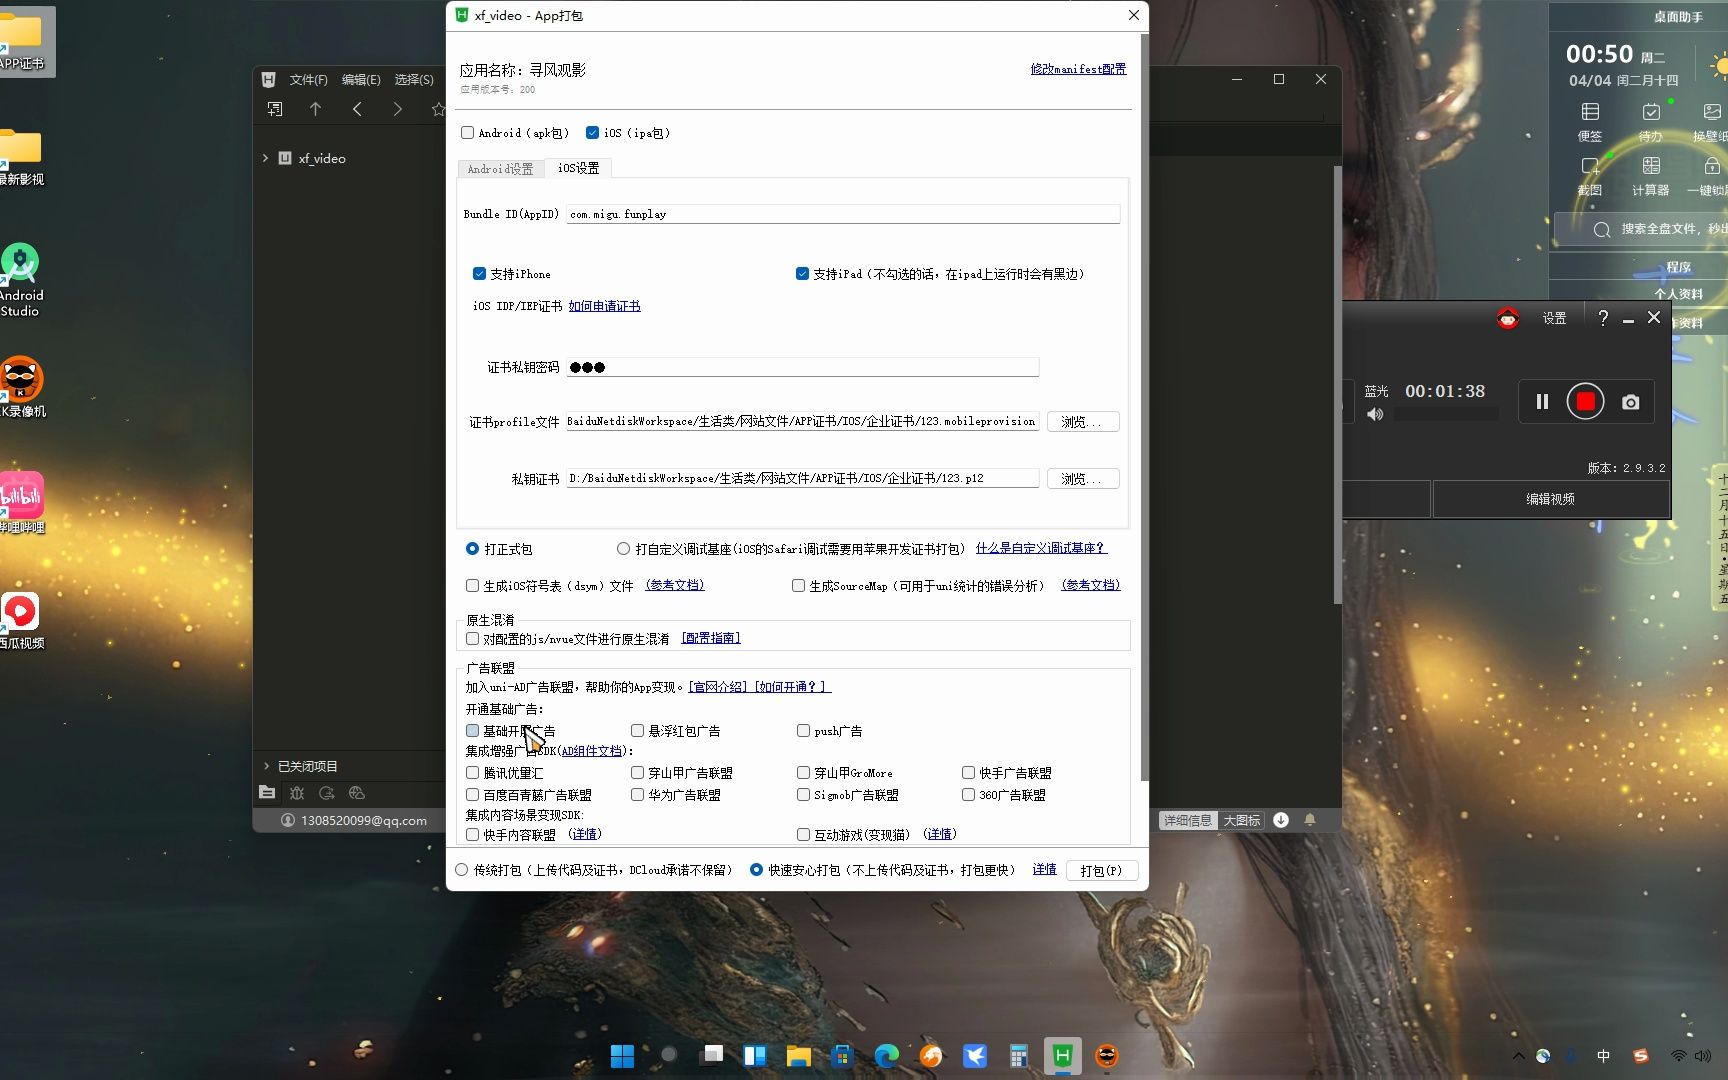The width and height of the screenshot is (1728, 1080).
Task: Click the debug bug icon in HBuilderX sidebar
Action: tap(297, 792)
